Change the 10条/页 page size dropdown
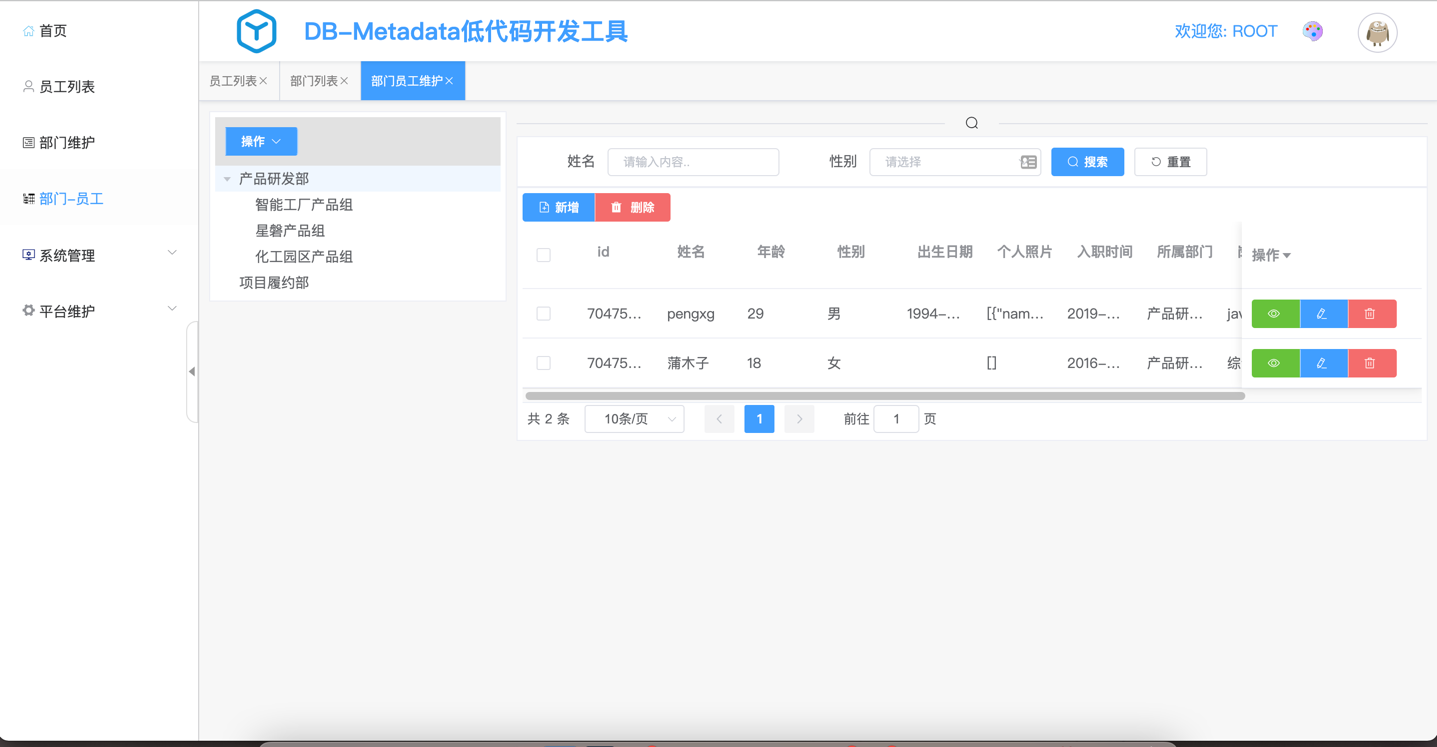The width and height of the screenshot is (1437, 747). pos(634,419)
